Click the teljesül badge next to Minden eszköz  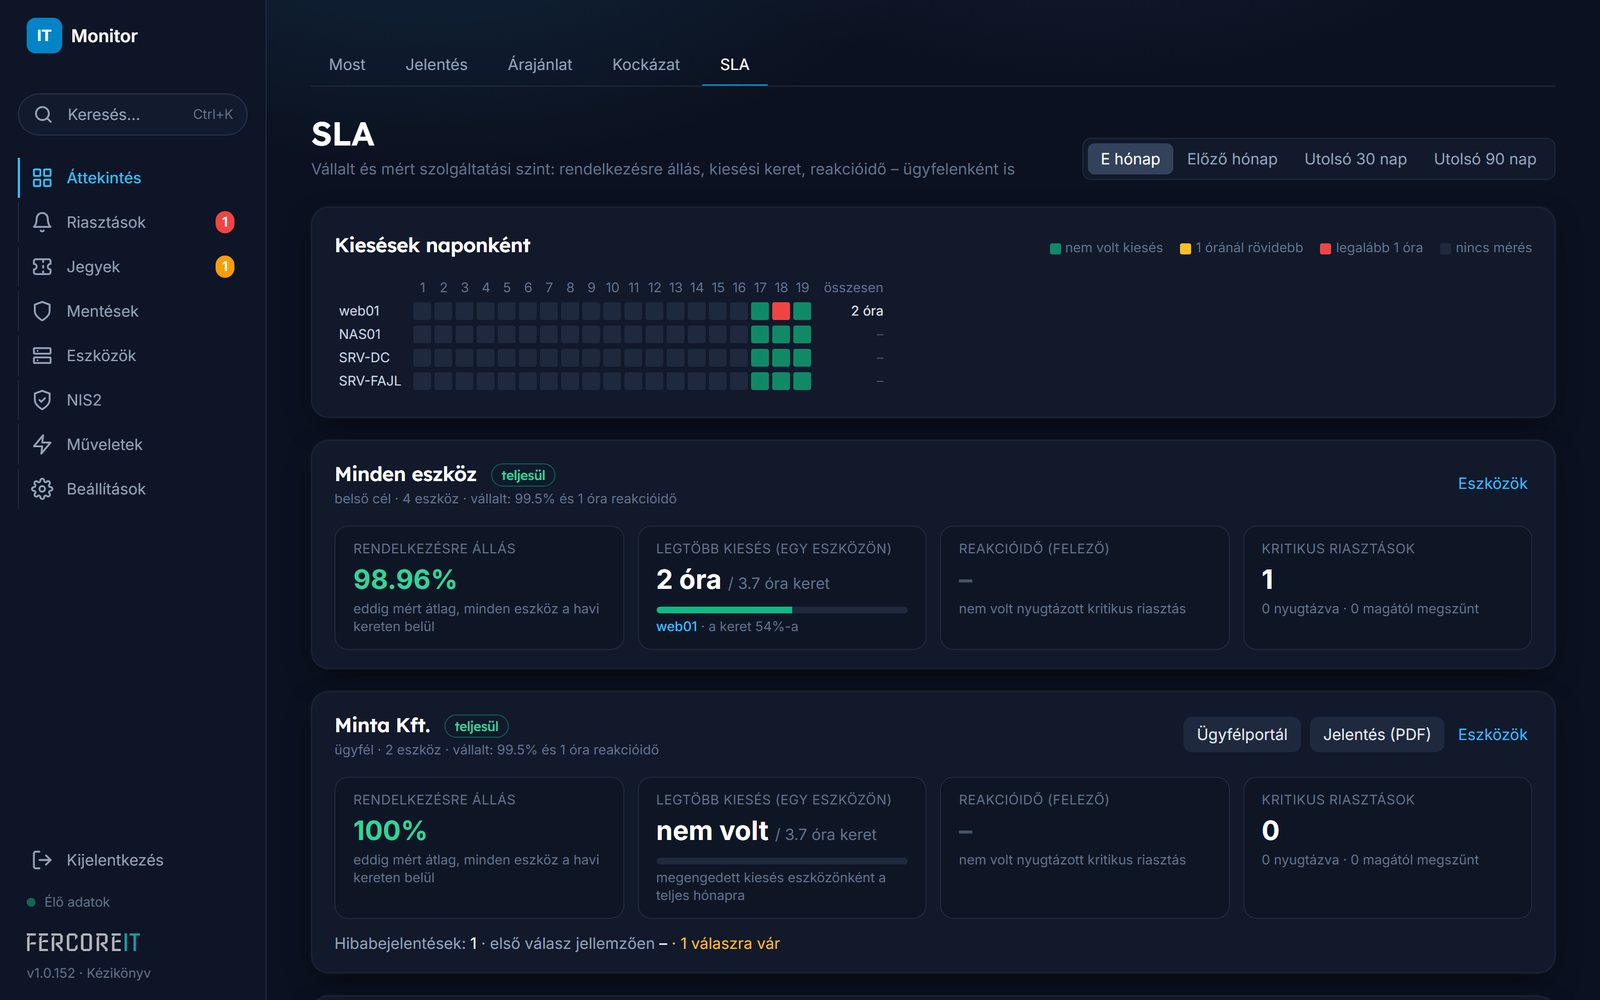(522, 475)
